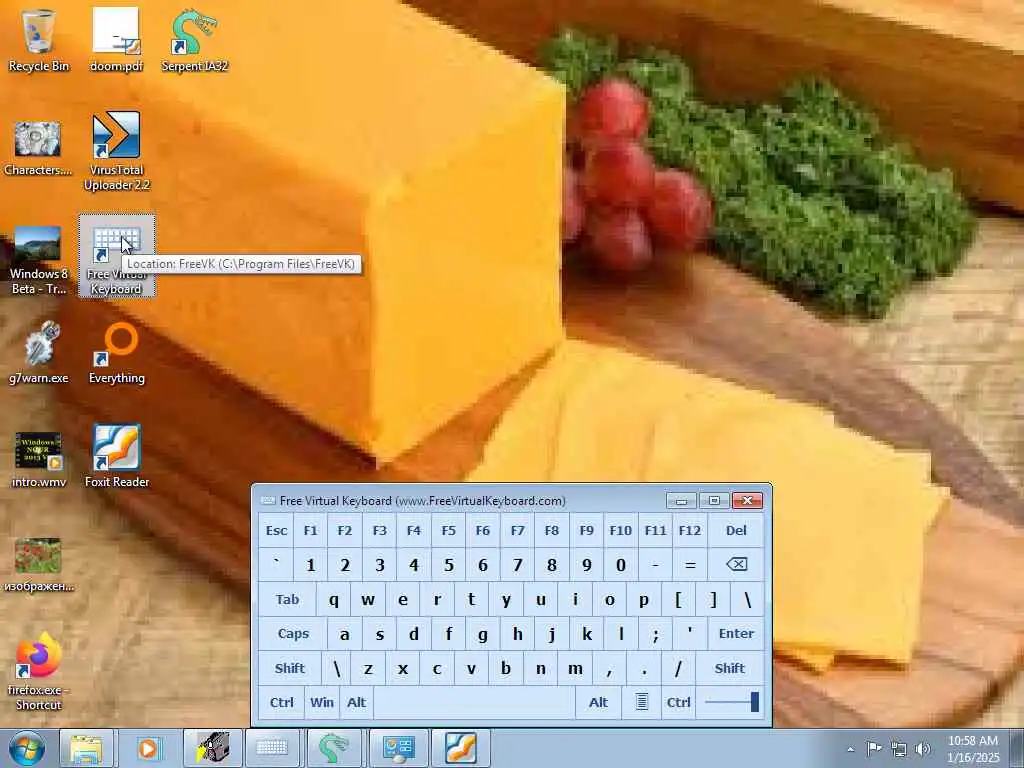The height and width of the screenshot is (768, 1024).
Task: Launch firefox.exe - Shortcut icon
Action: coord(38,673)
